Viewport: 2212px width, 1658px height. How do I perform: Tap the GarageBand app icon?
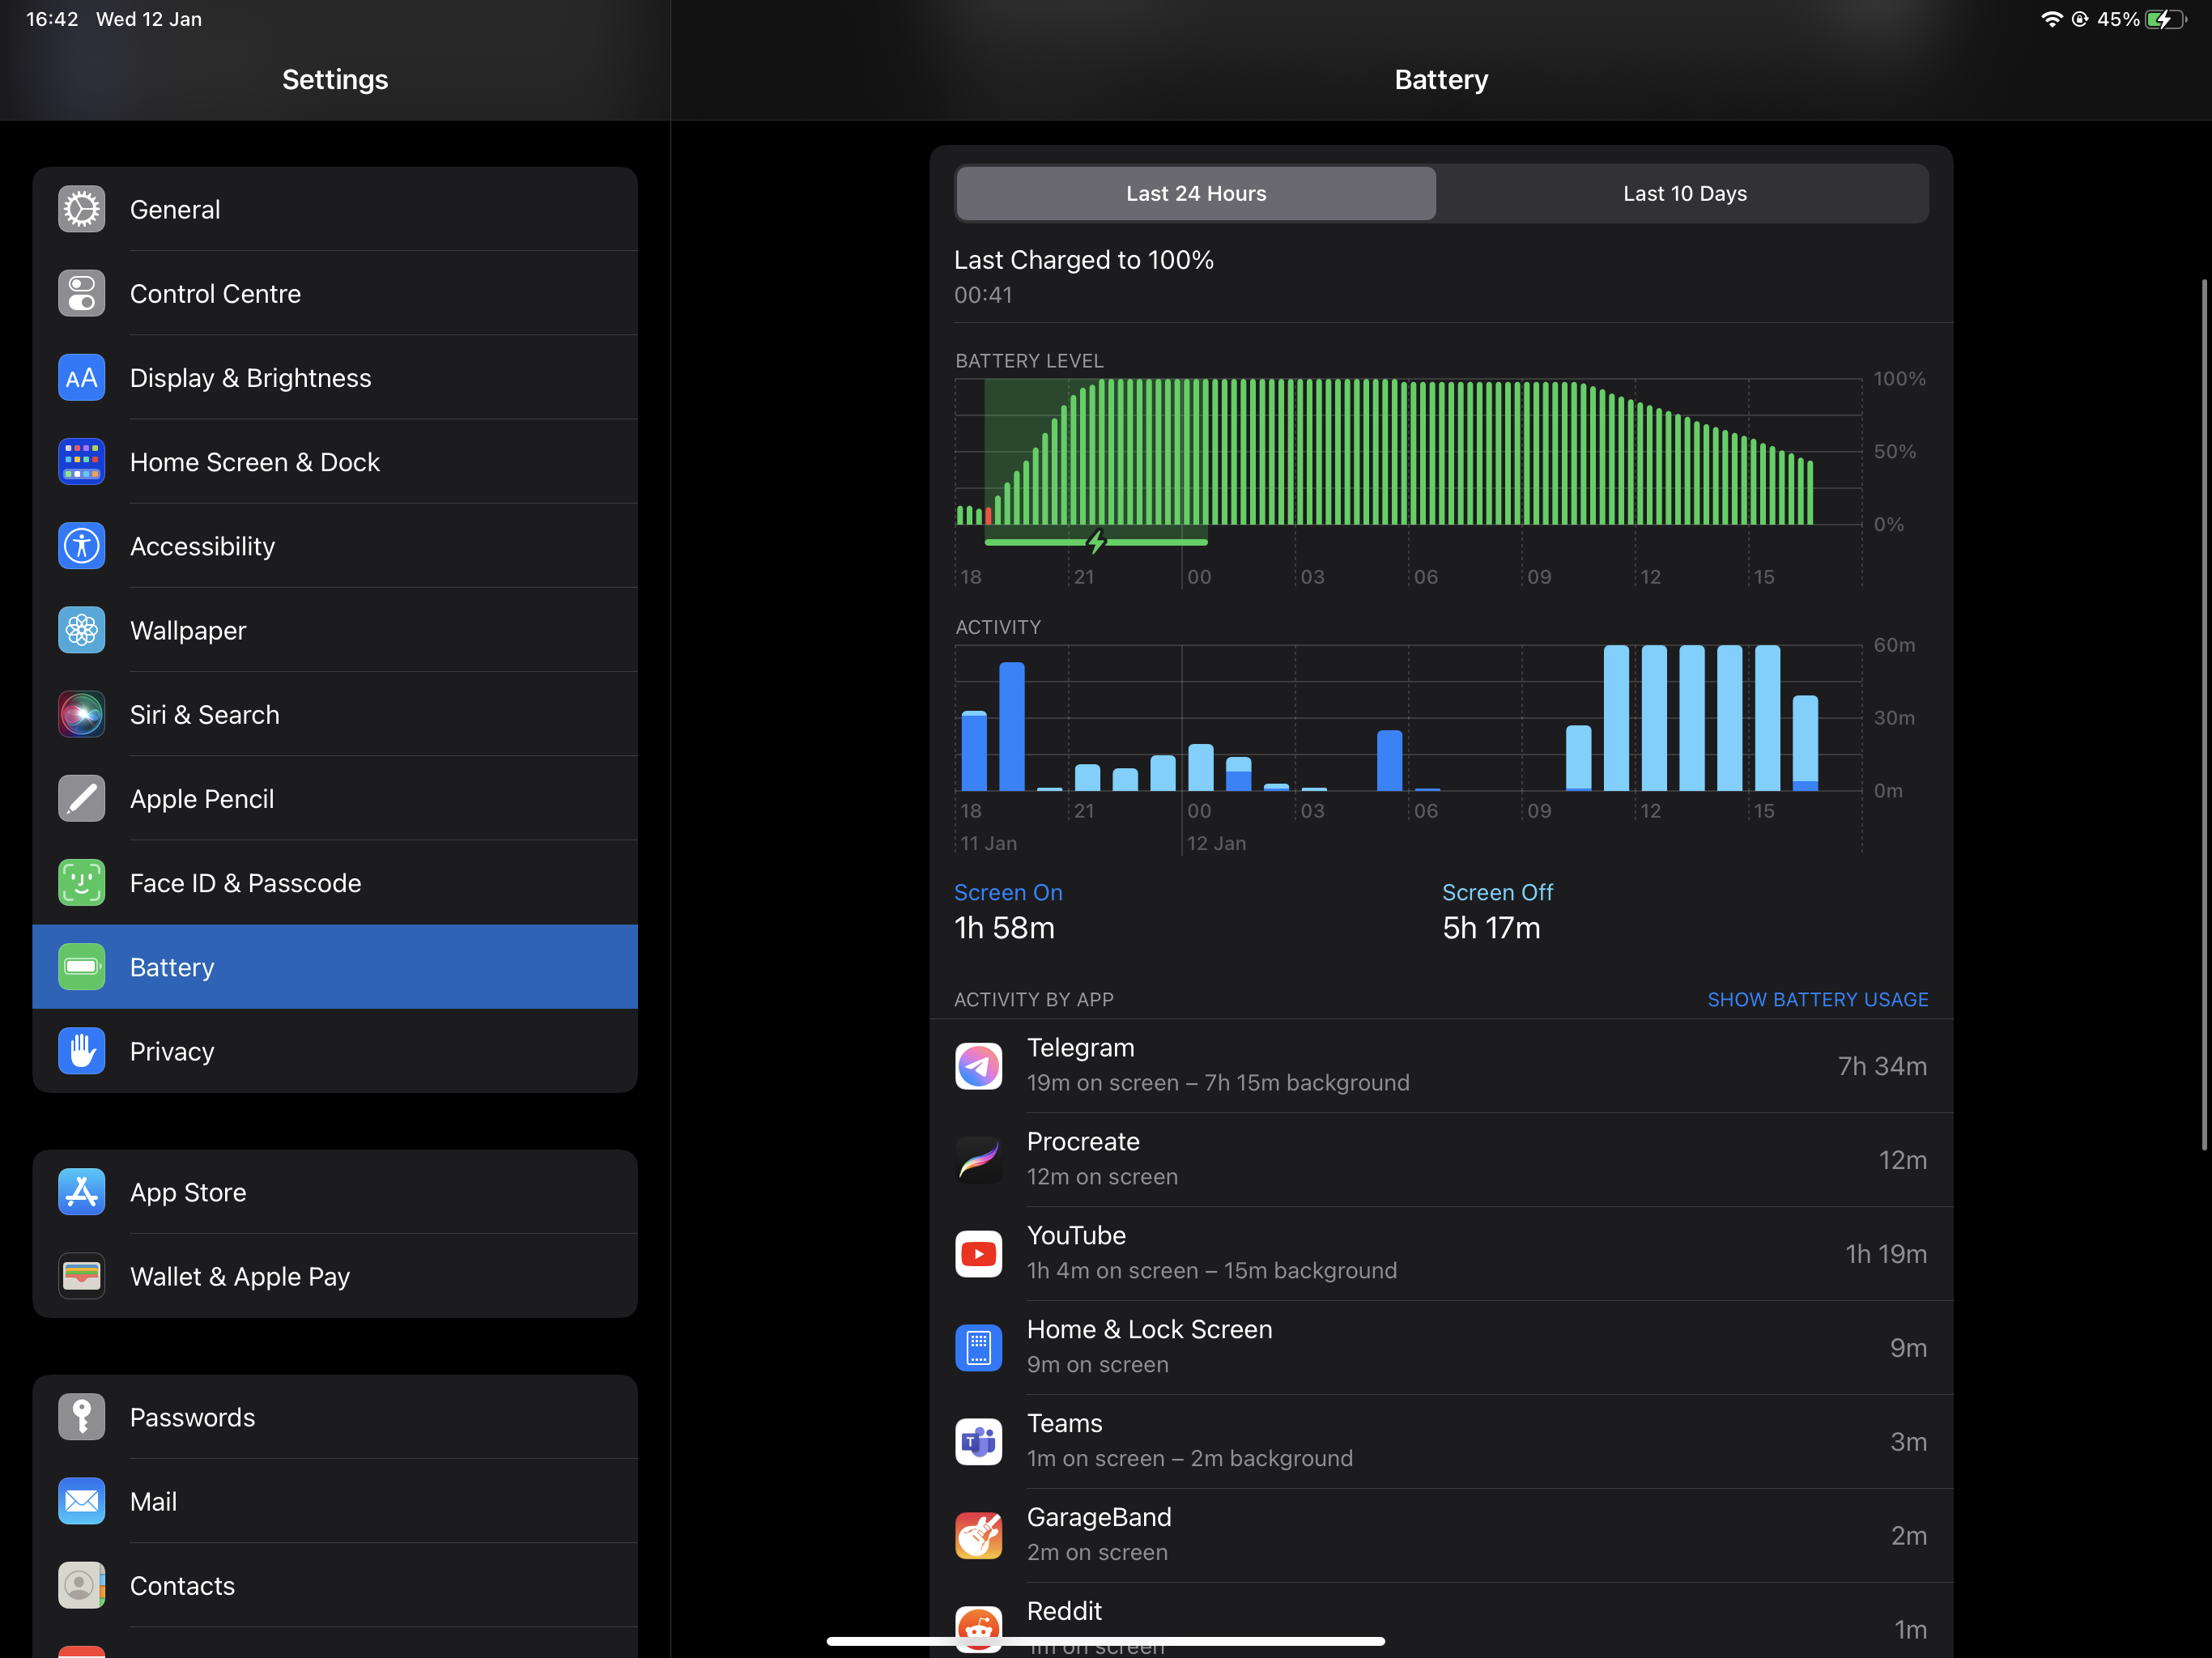(978, 1536)
